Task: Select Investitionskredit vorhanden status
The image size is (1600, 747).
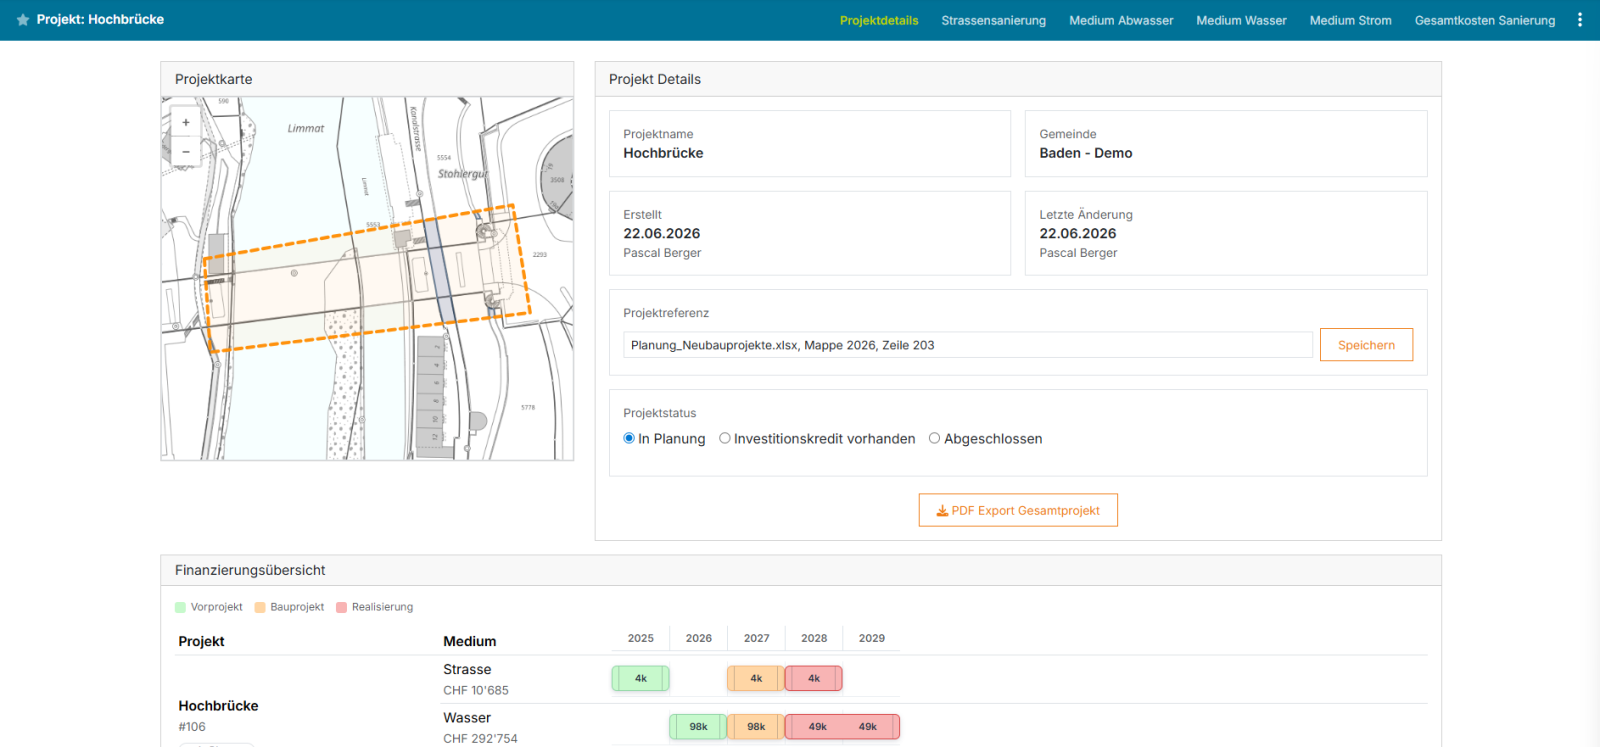Action: point(725,438)
